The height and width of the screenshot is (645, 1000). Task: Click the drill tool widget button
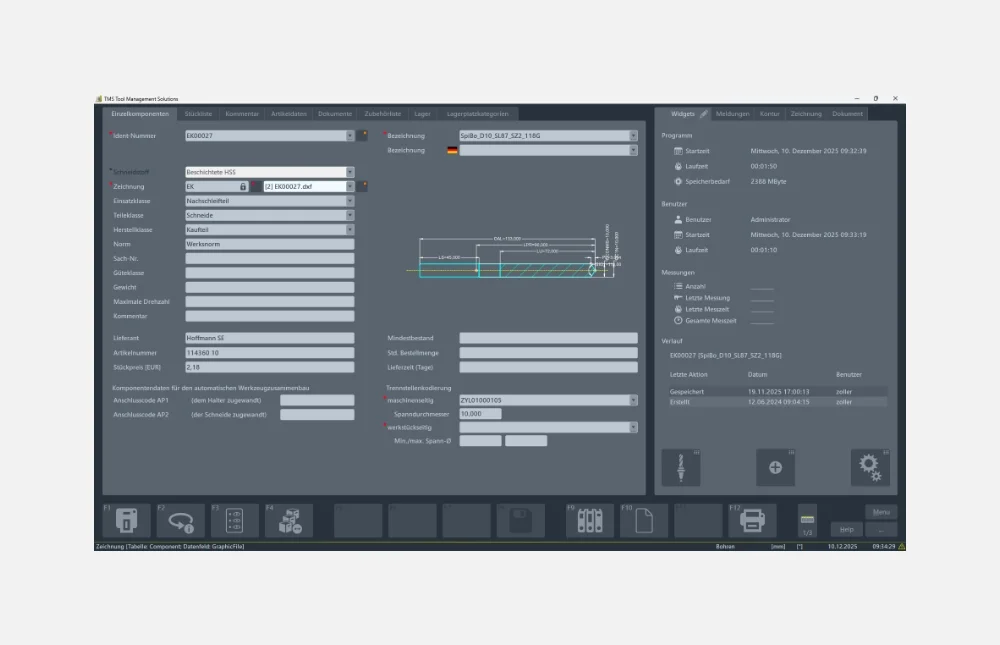pos(681,467)
